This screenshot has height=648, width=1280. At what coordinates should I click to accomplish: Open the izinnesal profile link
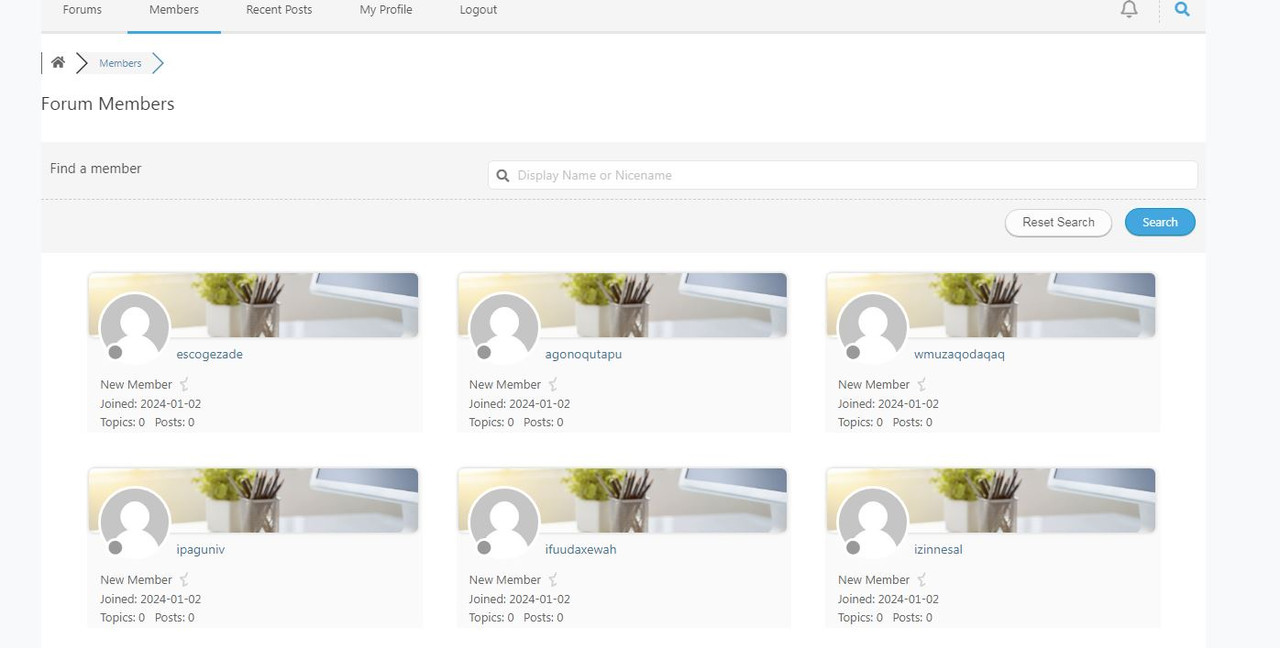(x=938, y=549)
